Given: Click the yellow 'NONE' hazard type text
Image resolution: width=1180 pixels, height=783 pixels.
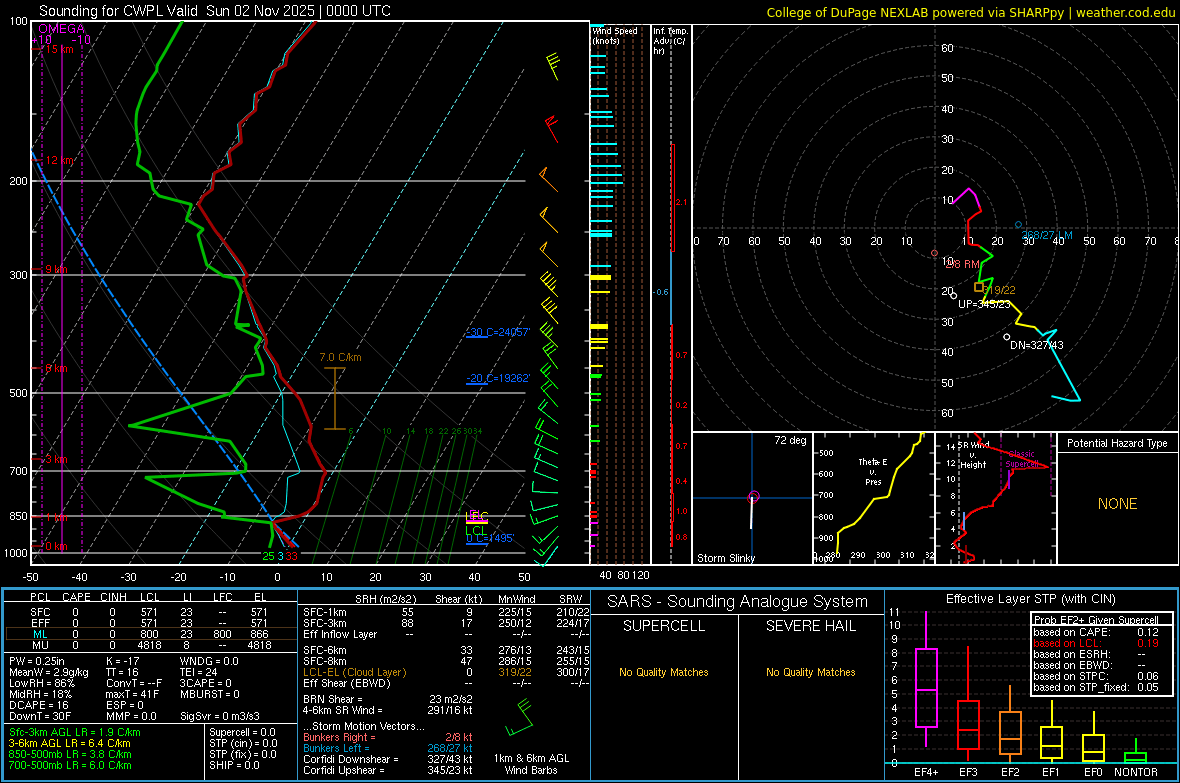Looking at the screenshot, I should [x=1117, y=504].
